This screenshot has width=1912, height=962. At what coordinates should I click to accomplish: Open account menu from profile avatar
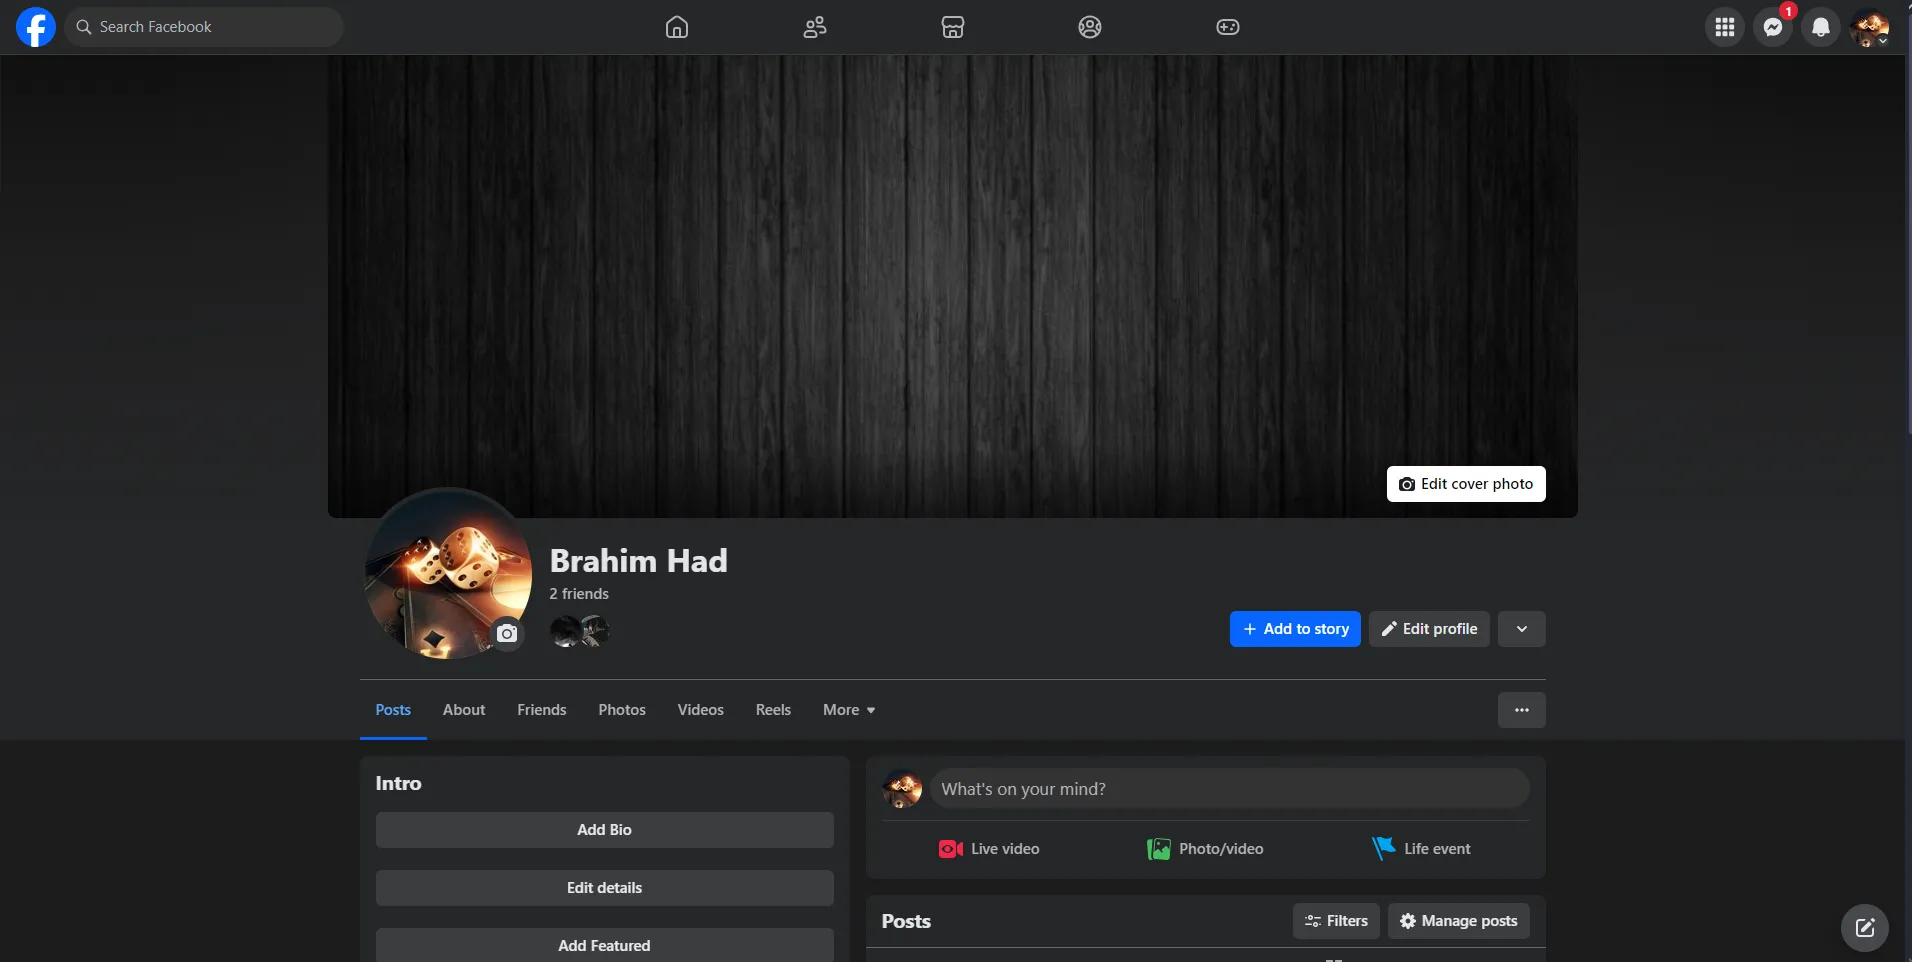1868,27
